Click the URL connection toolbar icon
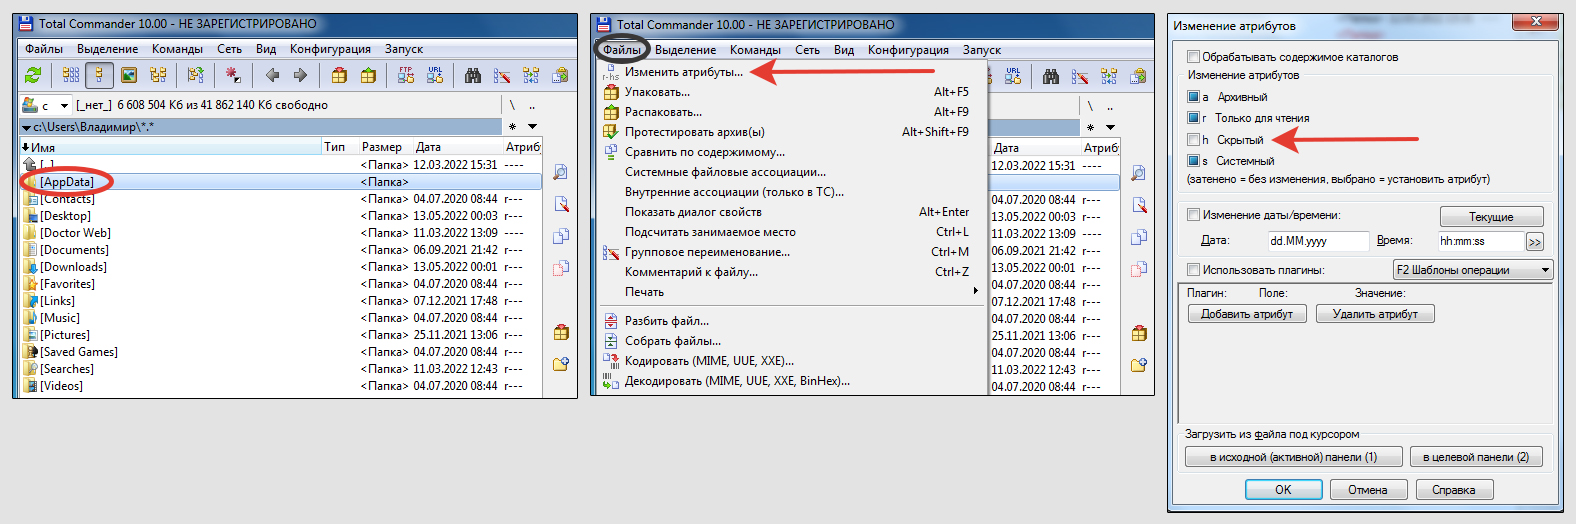This screenshot has width=1576, height=524. [435, 75]
